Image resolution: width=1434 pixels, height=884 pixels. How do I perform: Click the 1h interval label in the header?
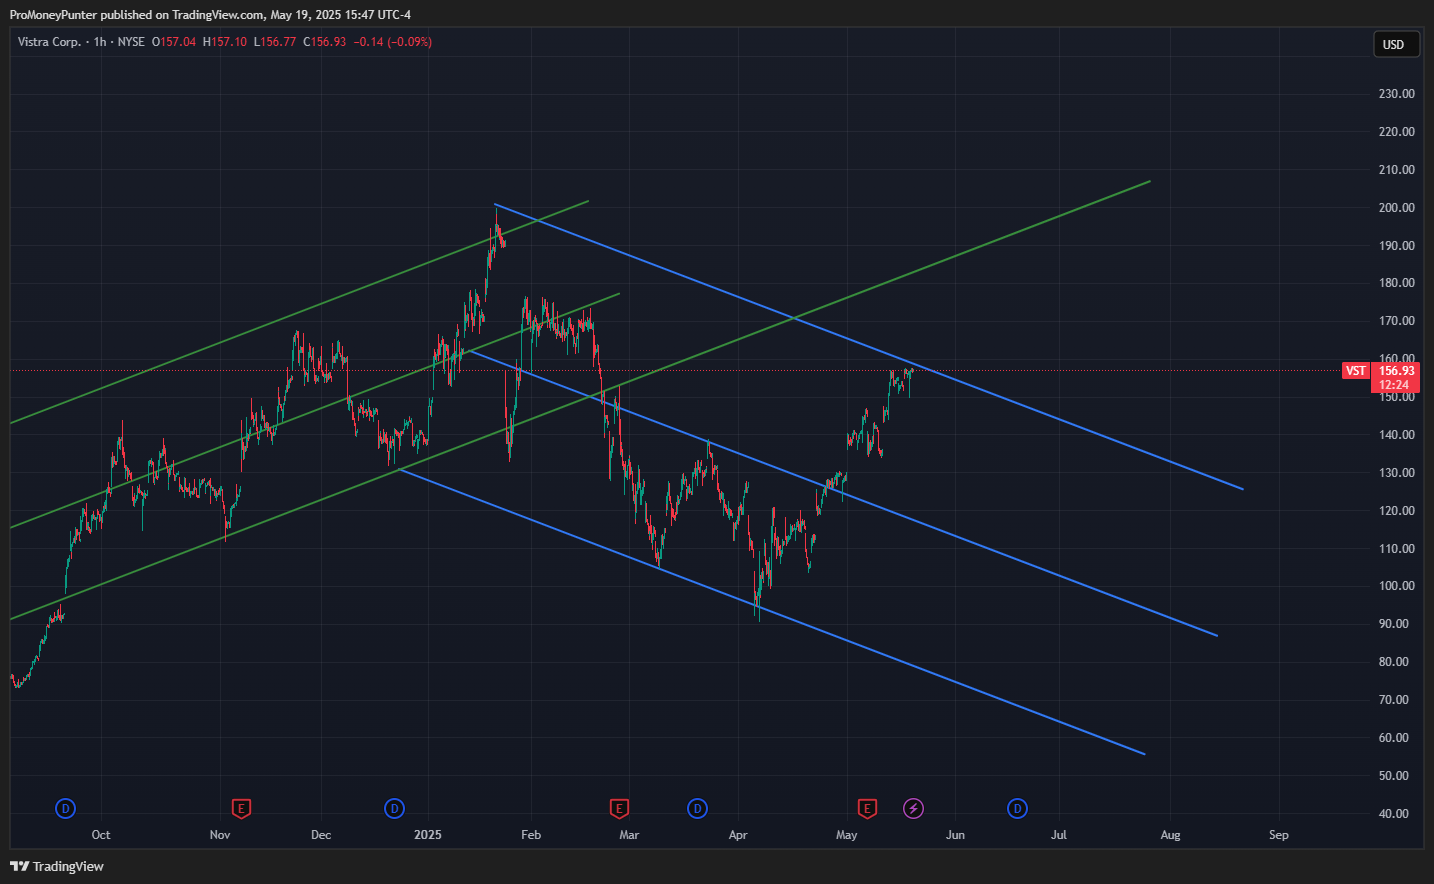[x=100, y=42]
